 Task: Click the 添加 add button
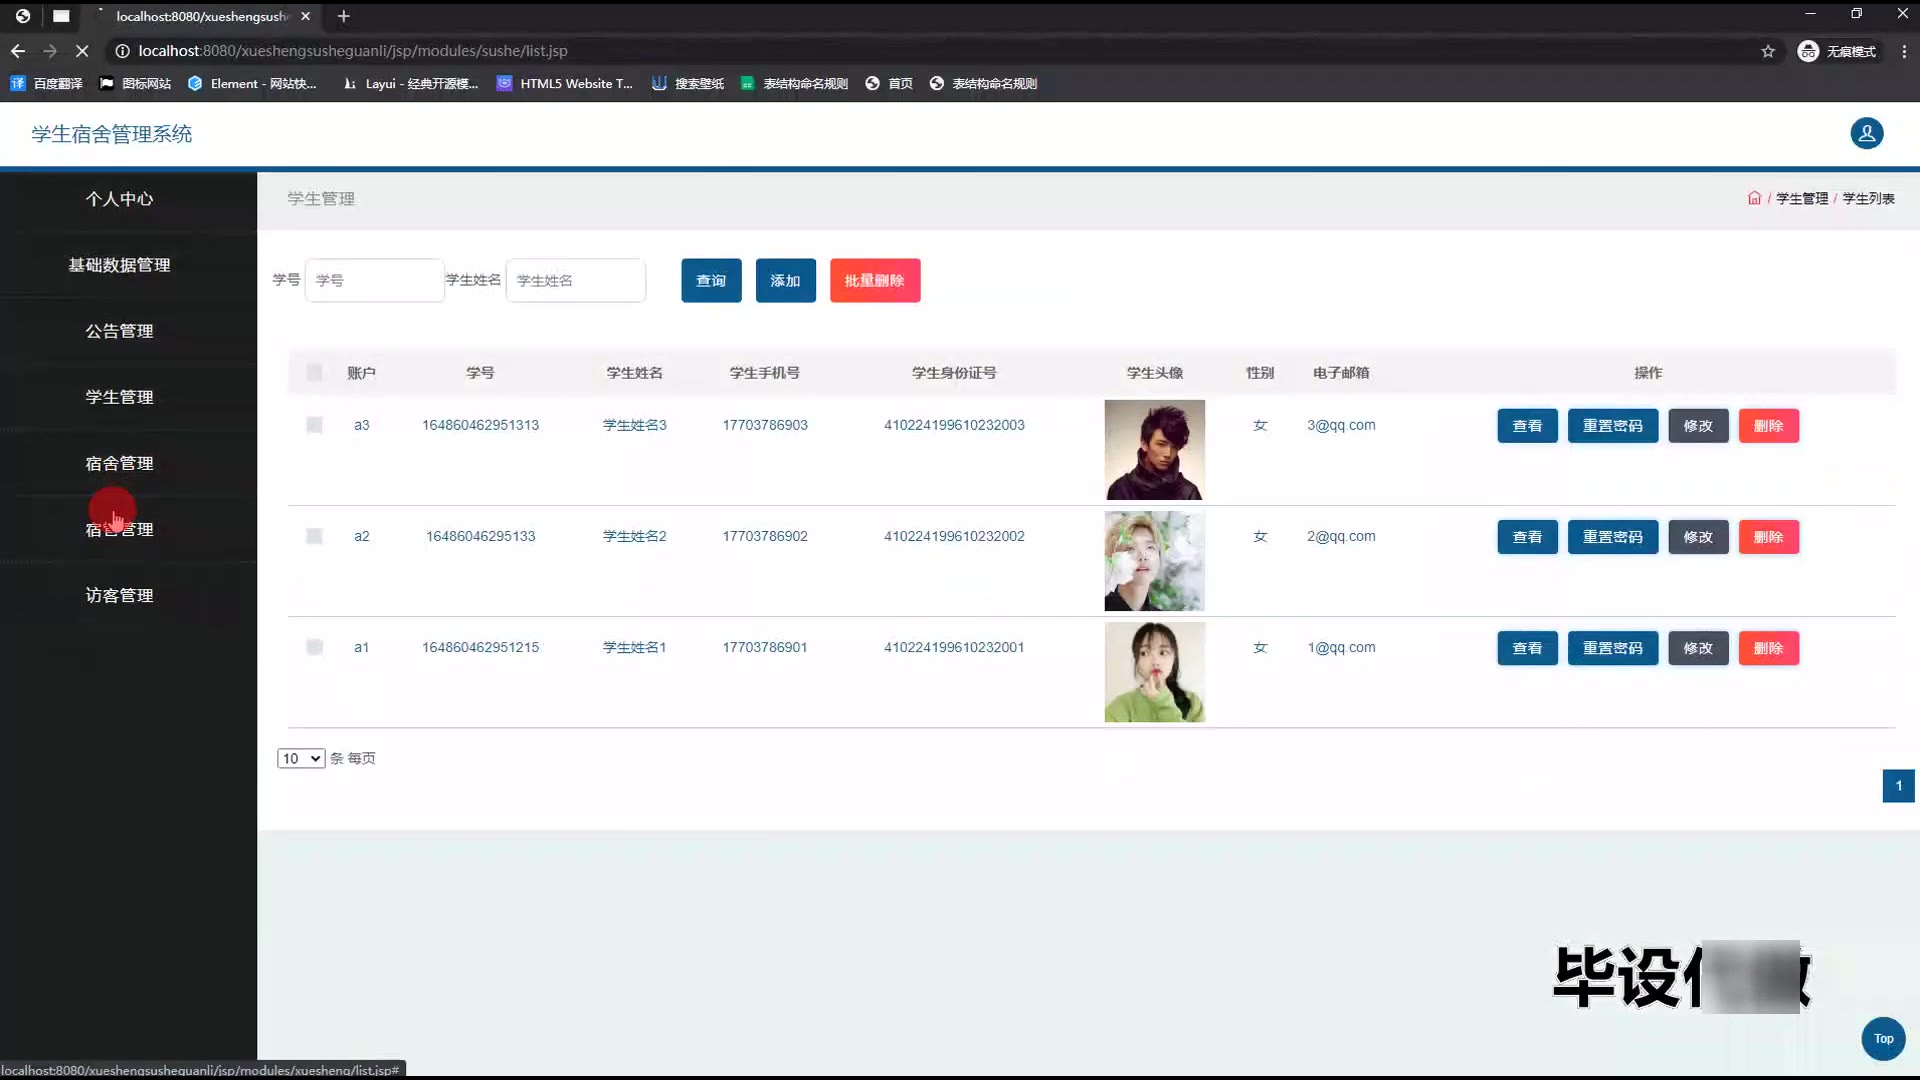coord(785,280)
